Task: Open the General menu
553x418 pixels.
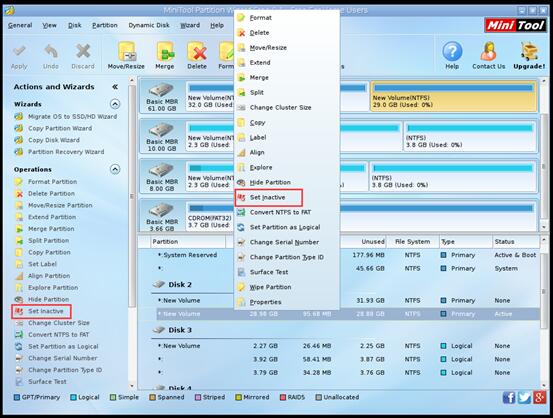Action: point(20,25)
